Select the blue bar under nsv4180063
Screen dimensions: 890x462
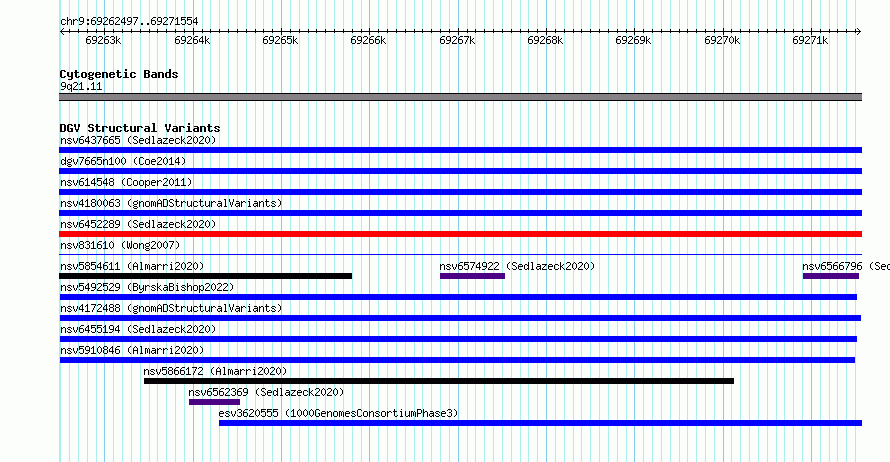click(460, 213)
